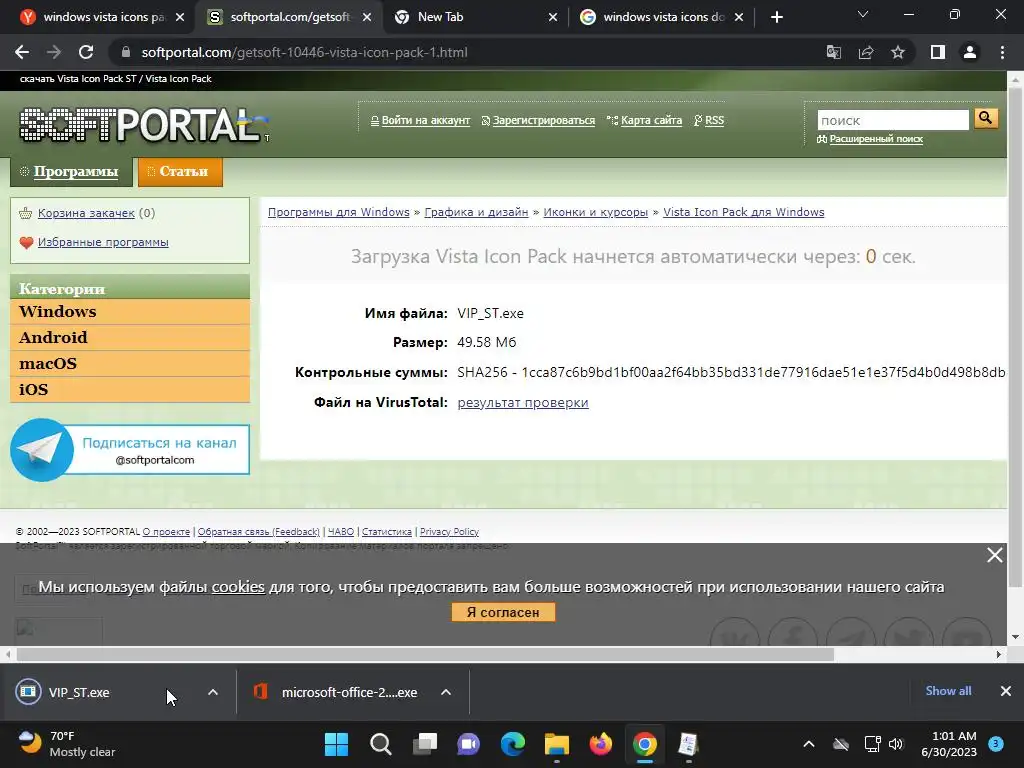The width and height of the screenshot is (1024, 768).
Task: Accept cookies with Я согласен button
Action: (x=504, y=613)
